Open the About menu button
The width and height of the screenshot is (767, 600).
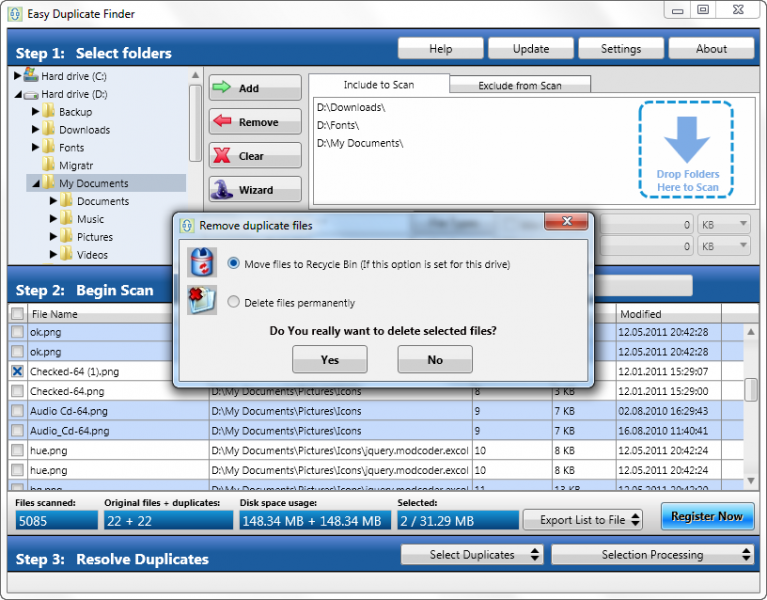711,48
